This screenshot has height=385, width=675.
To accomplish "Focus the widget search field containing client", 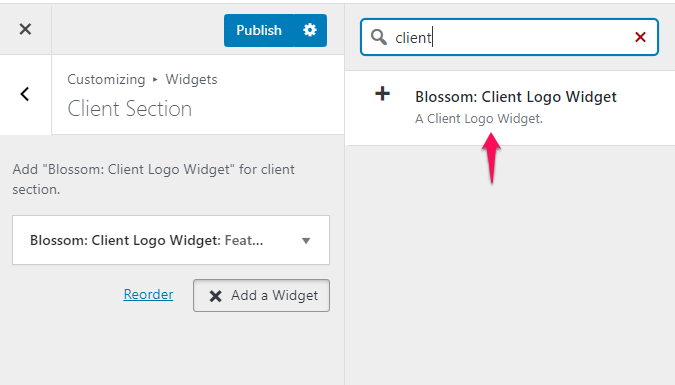I will click(509, 37).
